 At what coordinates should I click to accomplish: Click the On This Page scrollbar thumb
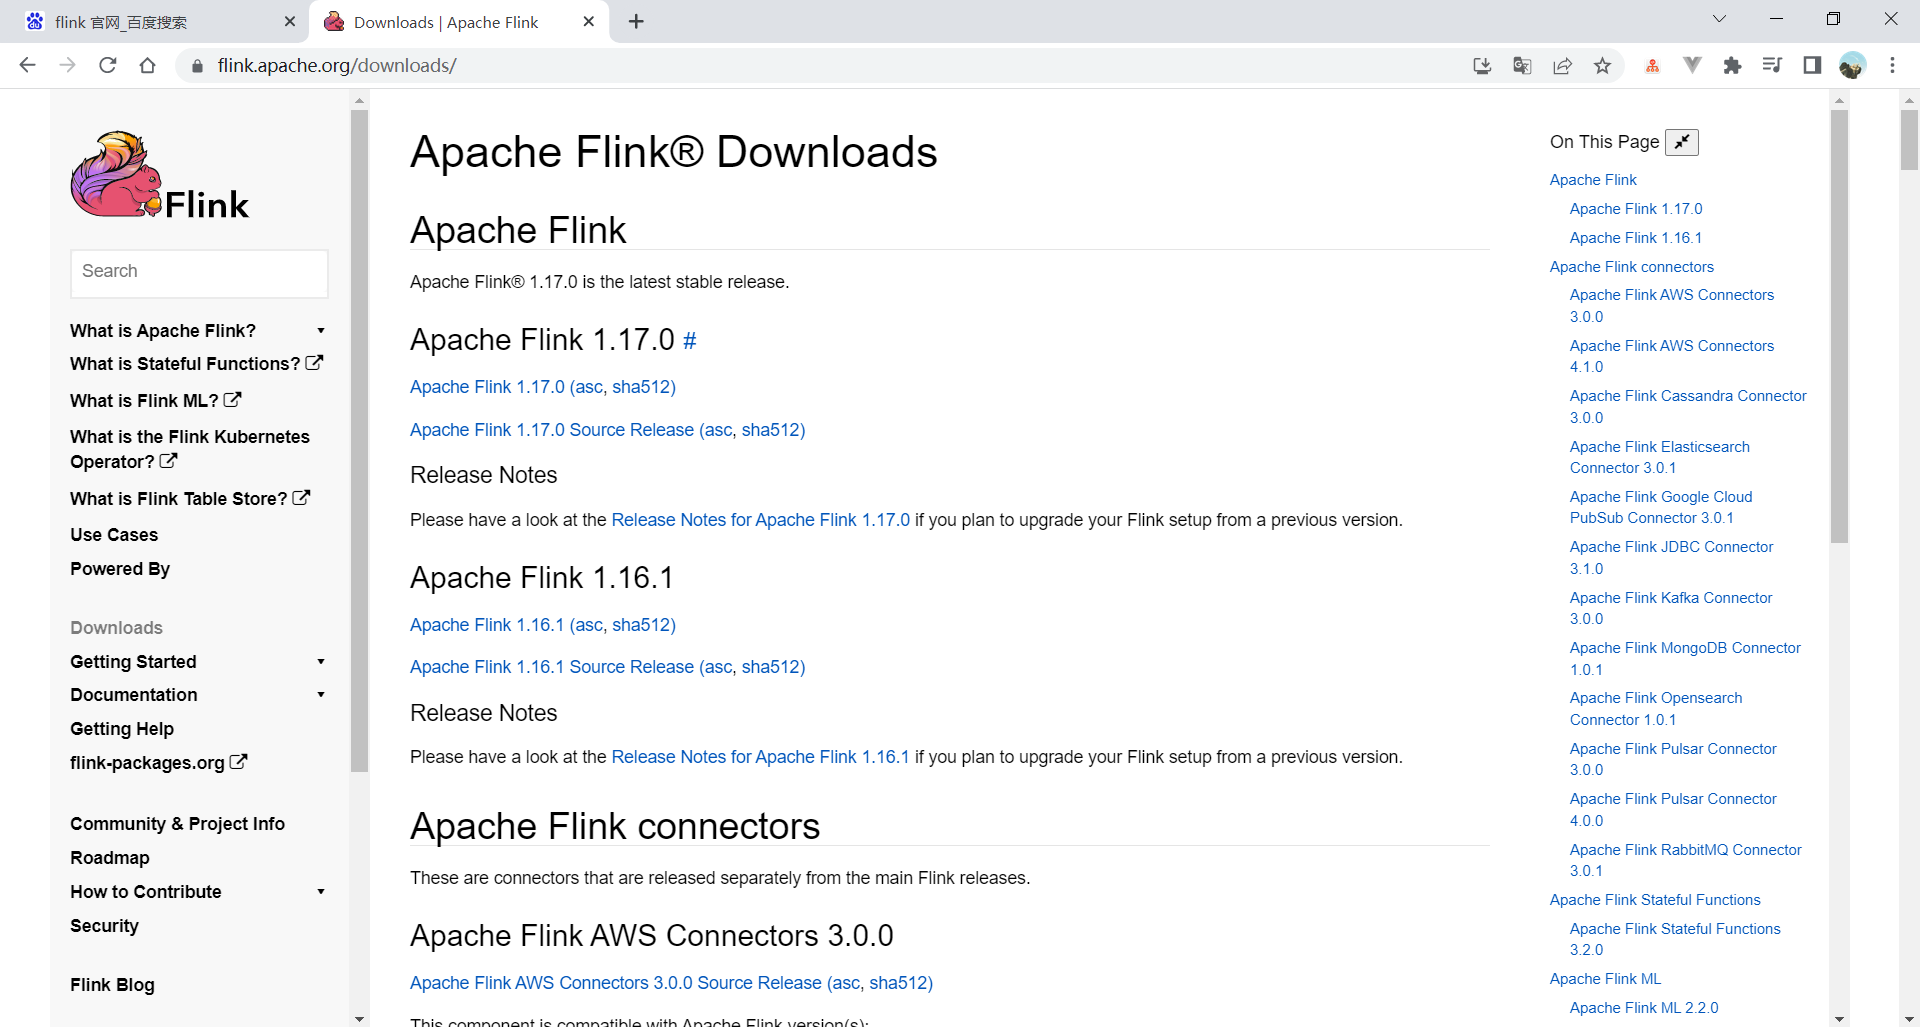point(1839,326)
